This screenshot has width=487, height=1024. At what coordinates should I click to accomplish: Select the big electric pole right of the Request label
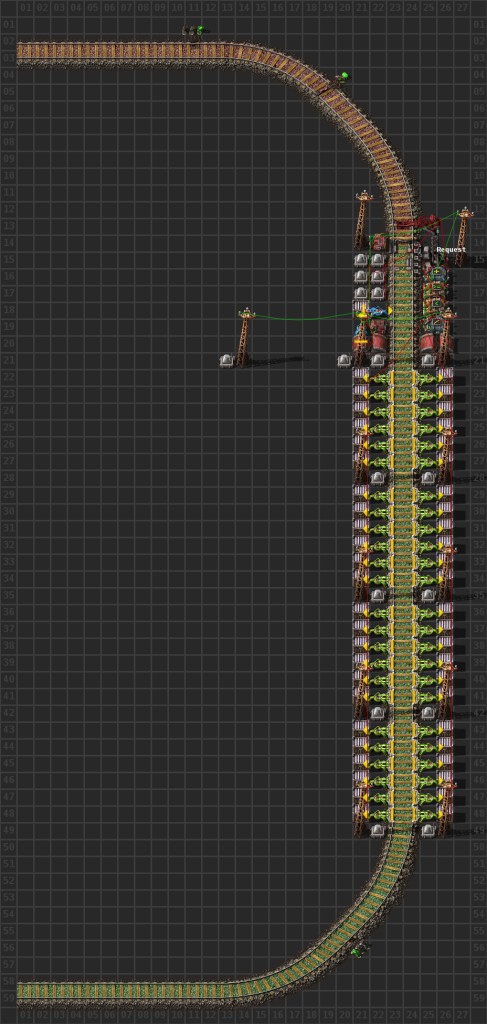click(x=463, y=235)
